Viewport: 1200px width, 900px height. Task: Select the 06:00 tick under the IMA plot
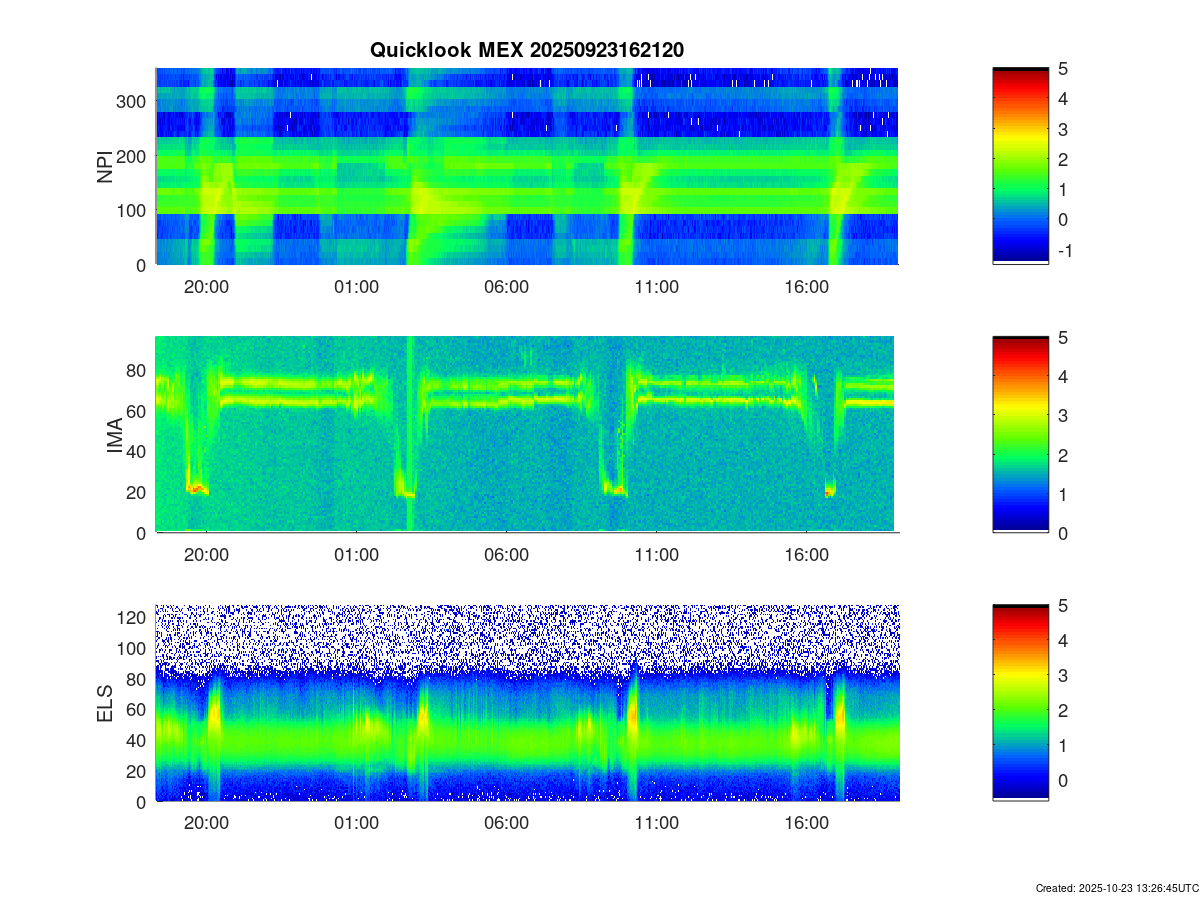[x=506, y=554]
